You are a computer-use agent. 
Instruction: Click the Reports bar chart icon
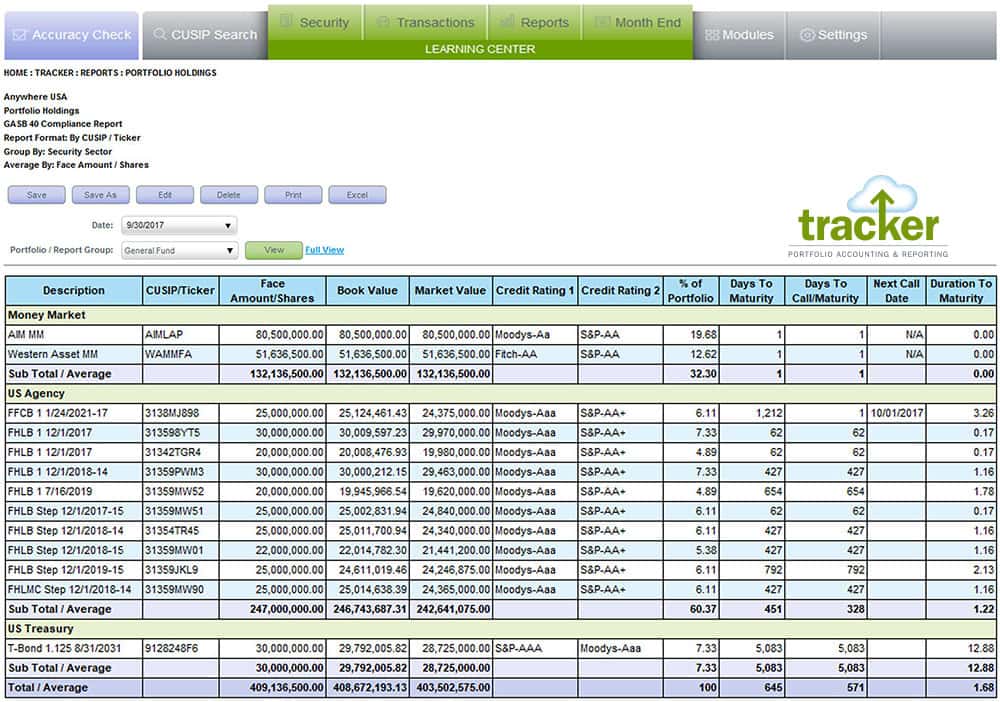507,22
